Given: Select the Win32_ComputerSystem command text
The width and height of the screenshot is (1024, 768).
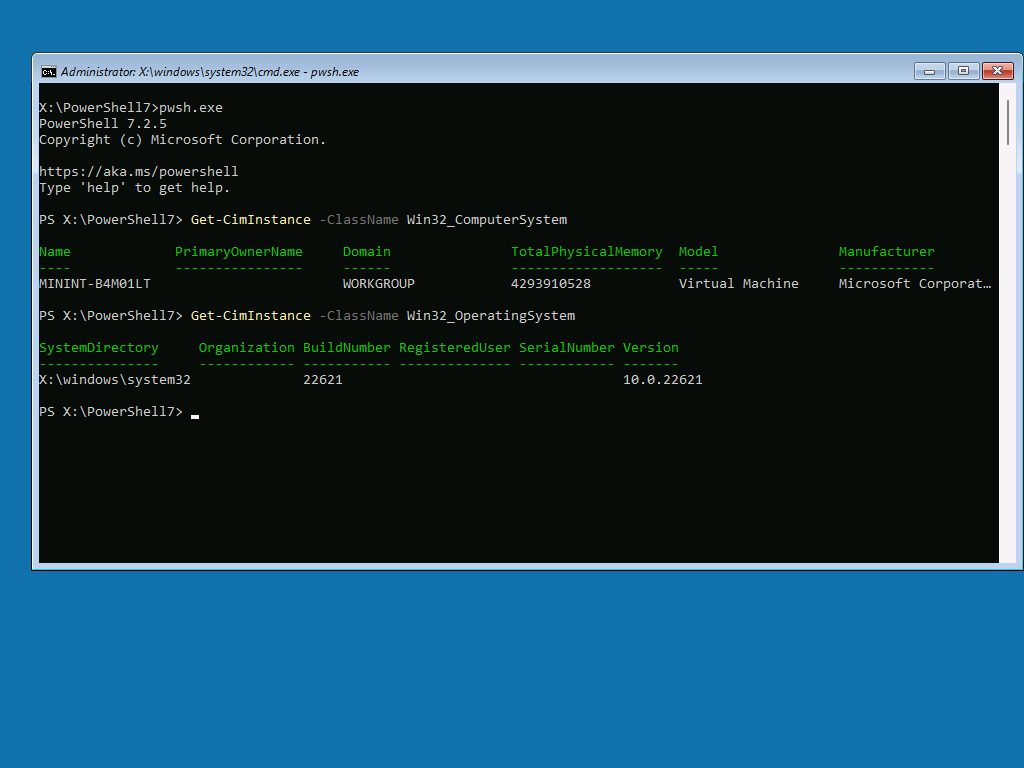Looking at the screenshot, I should tap(487, 219).
